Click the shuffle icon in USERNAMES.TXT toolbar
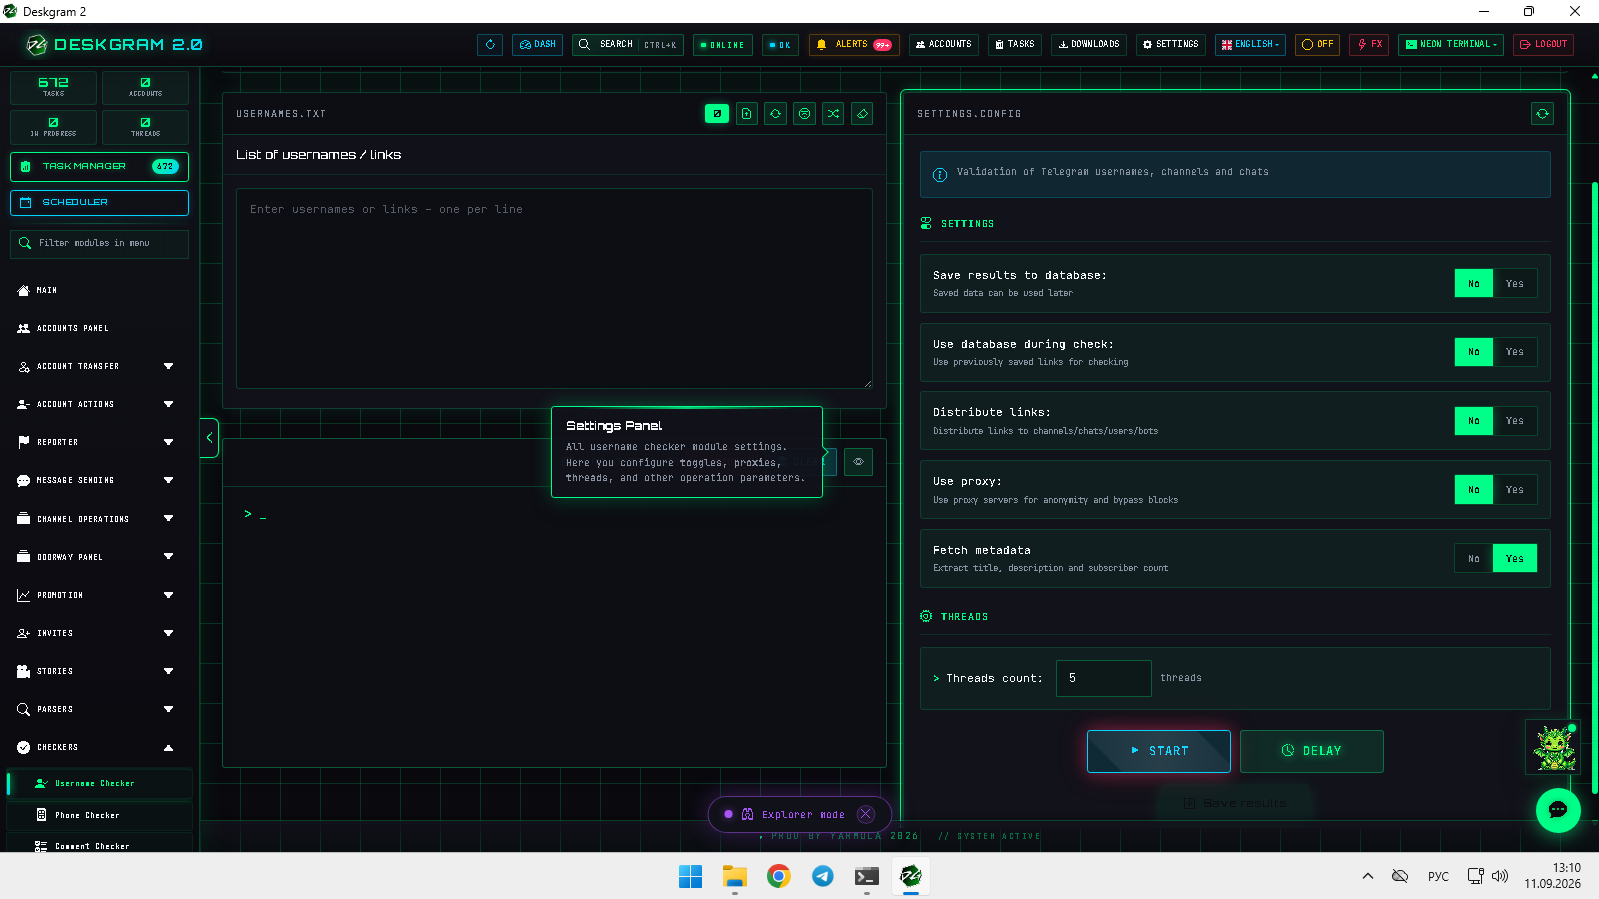1599x899 pixels. click(x=833, y=114)
